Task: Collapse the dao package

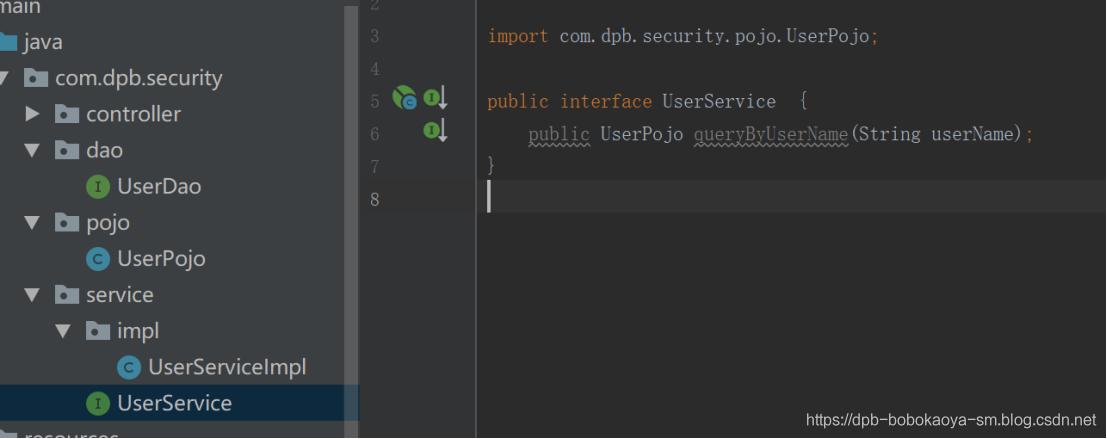Action: point(32,150)
